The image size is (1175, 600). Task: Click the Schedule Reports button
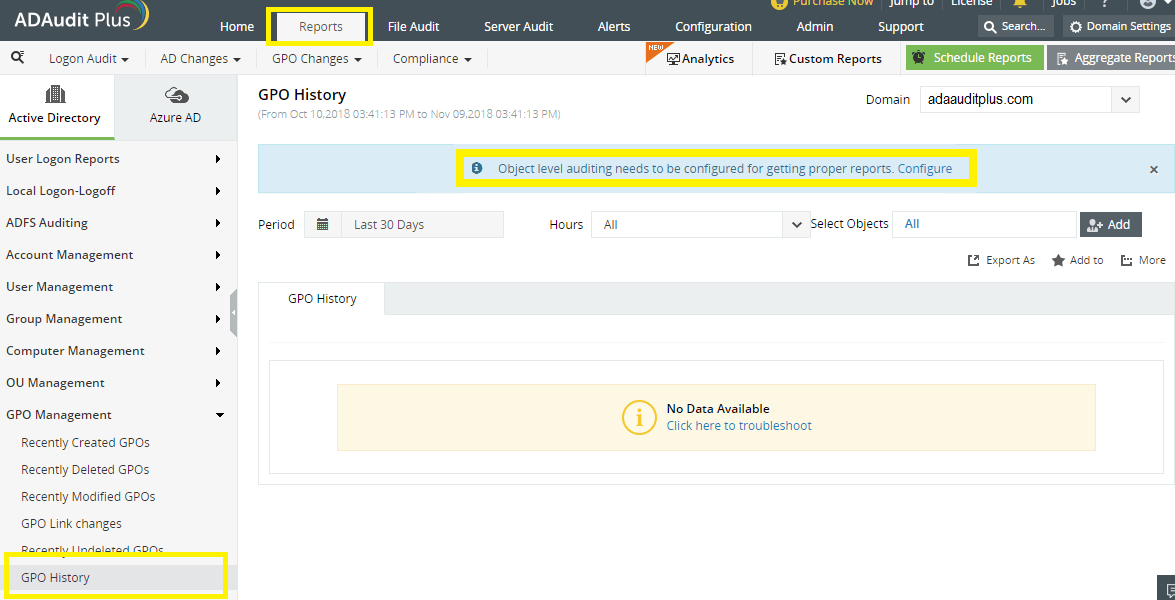(x=974, y=58)
